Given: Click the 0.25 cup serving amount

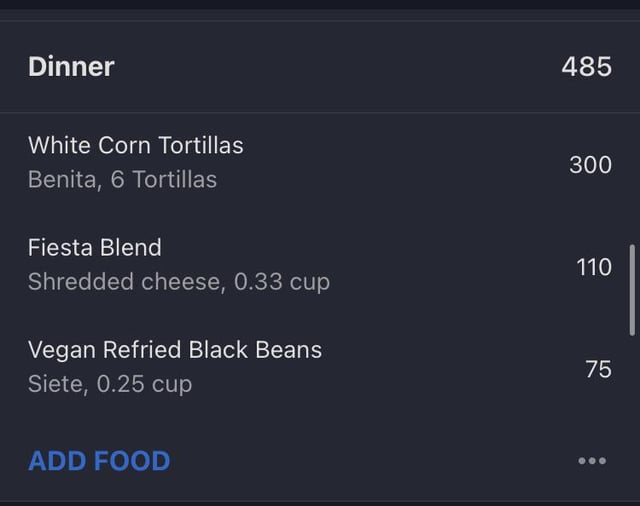Looking at the screenshot, I should (x=144, y=385).
